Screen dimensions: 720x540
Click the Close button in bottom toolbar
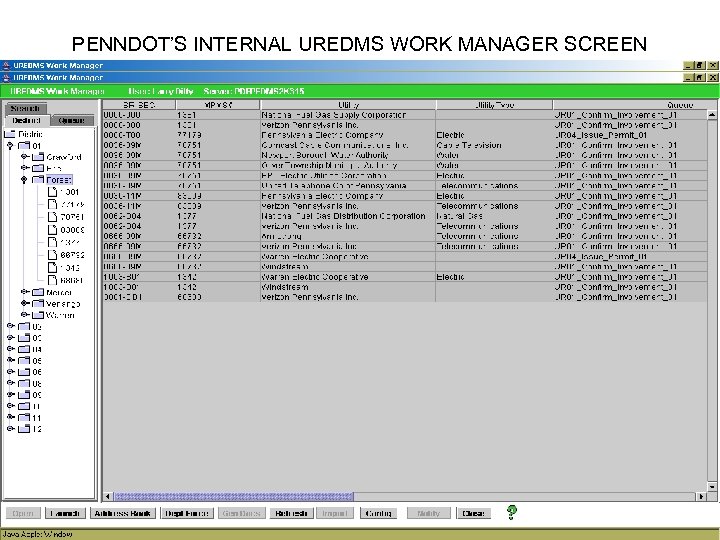point(473,513)
